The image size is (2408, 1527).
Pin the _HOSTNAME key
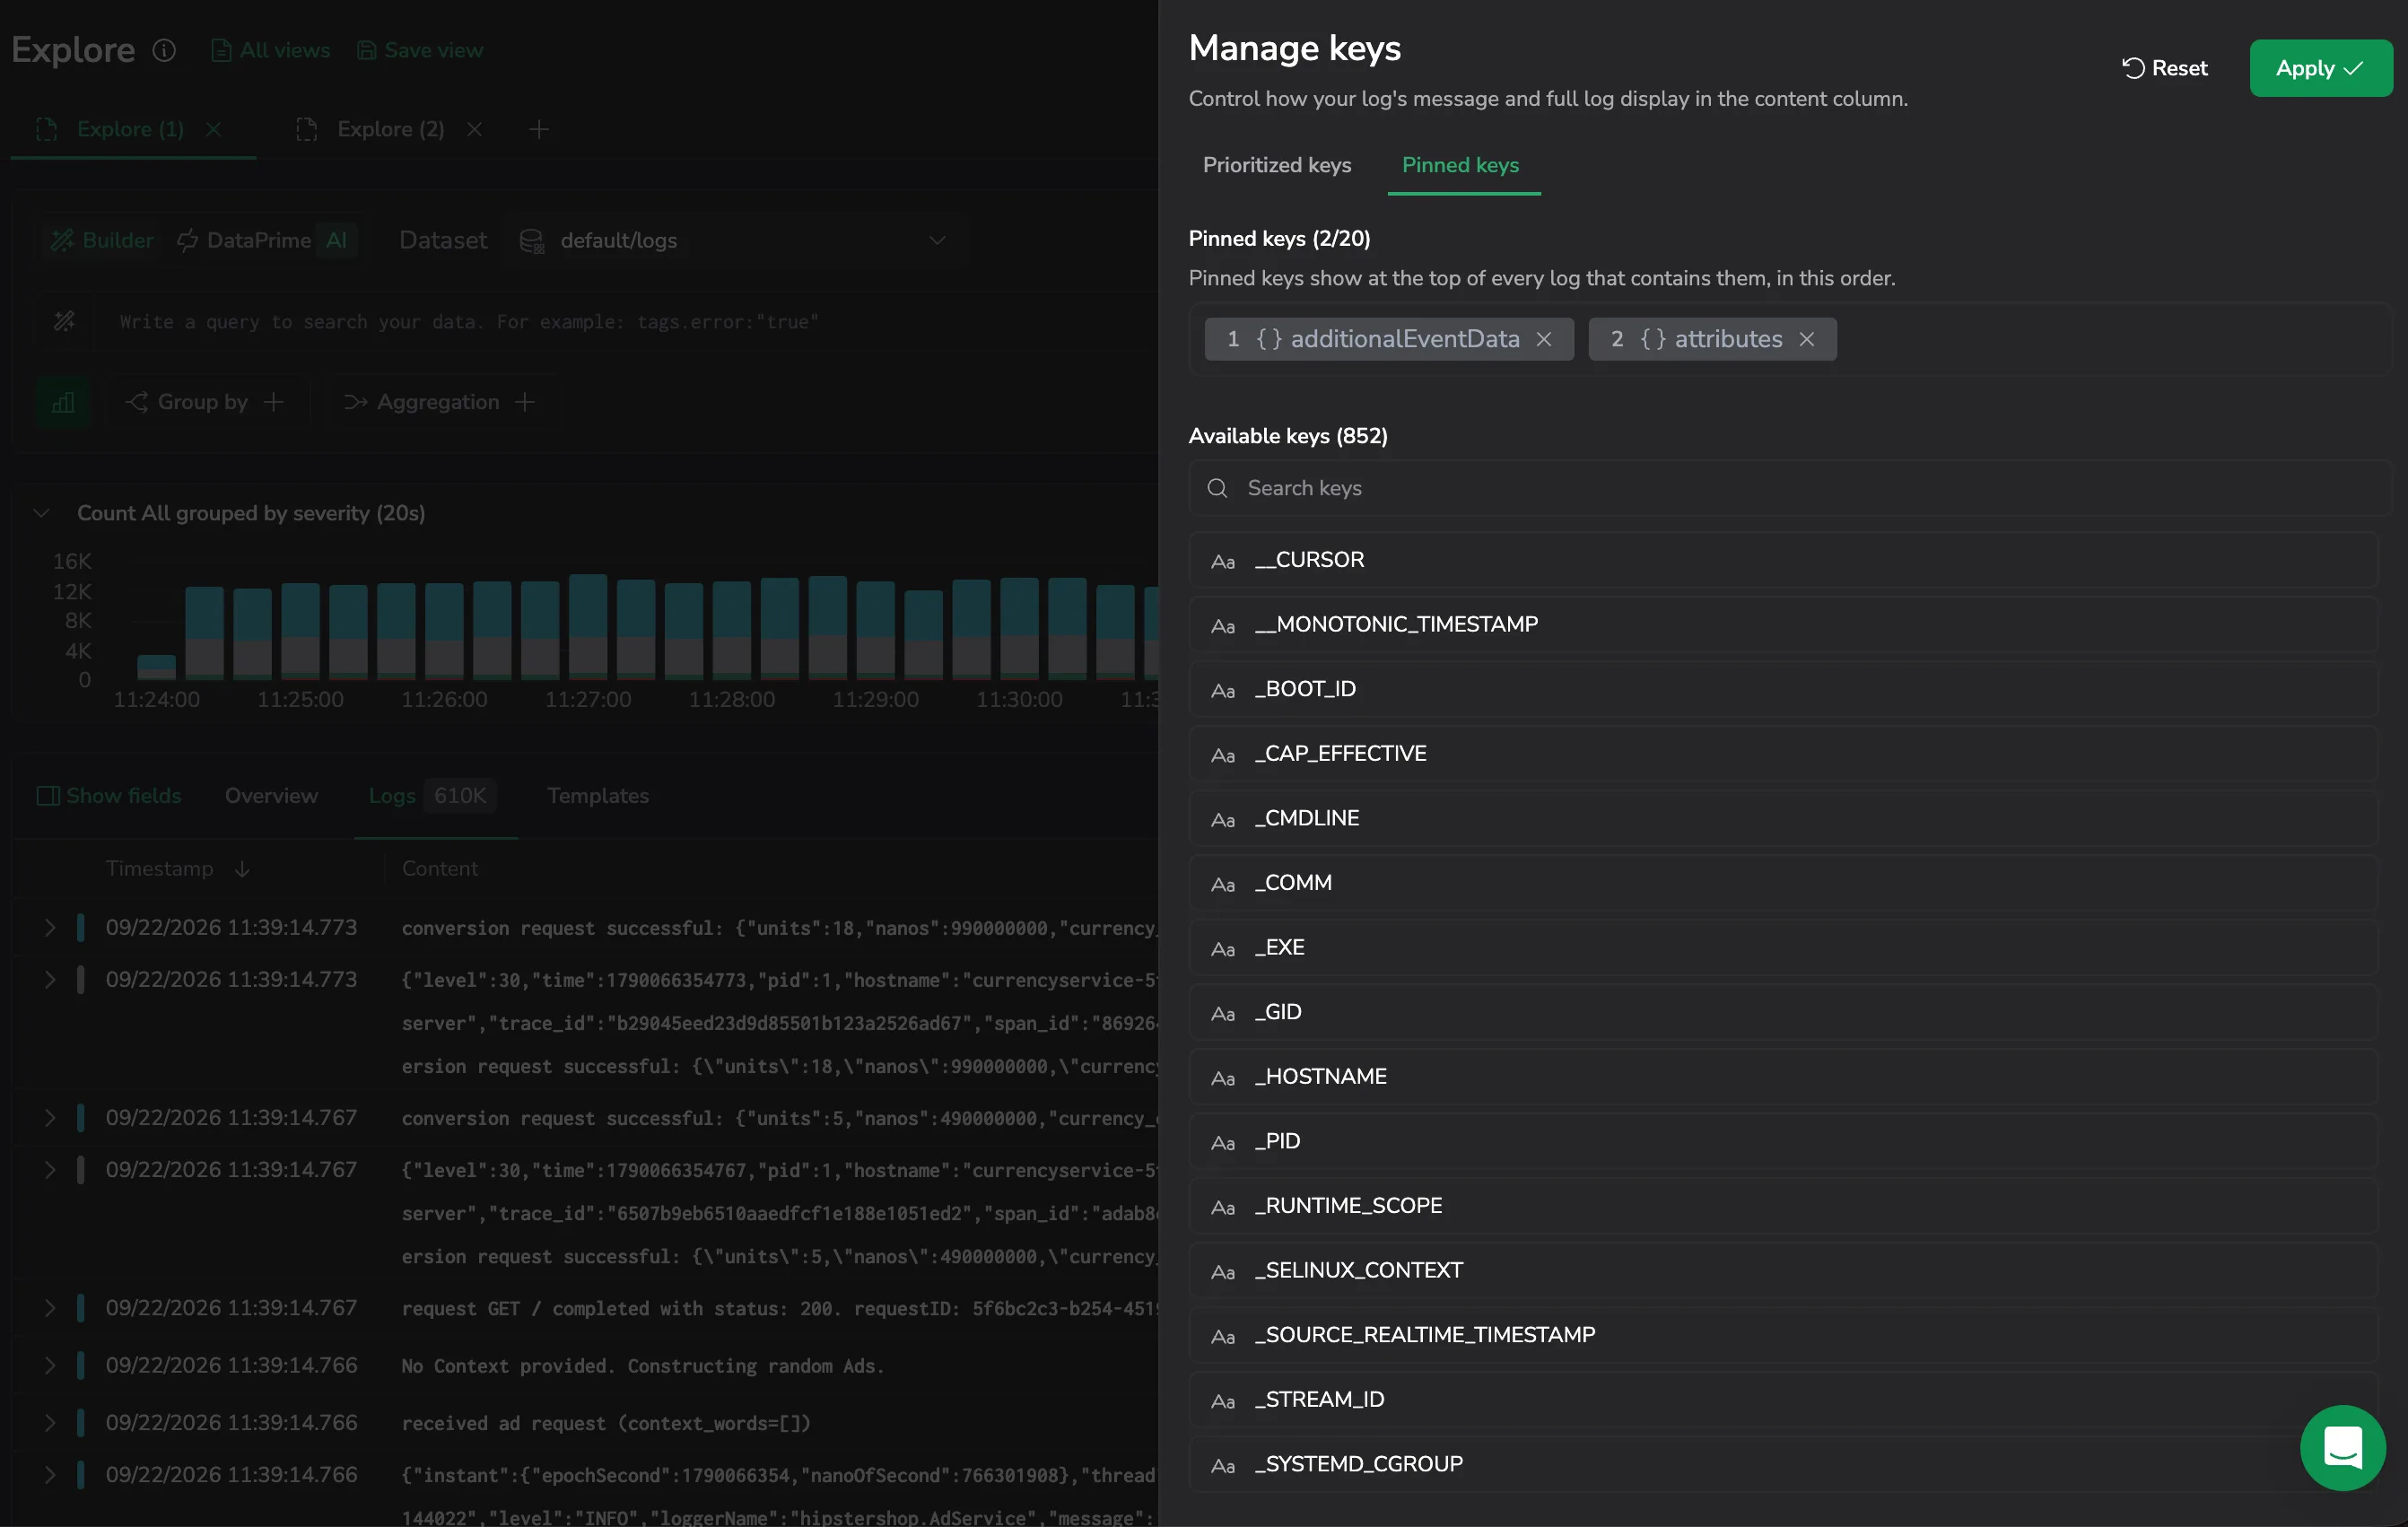1783,1077
